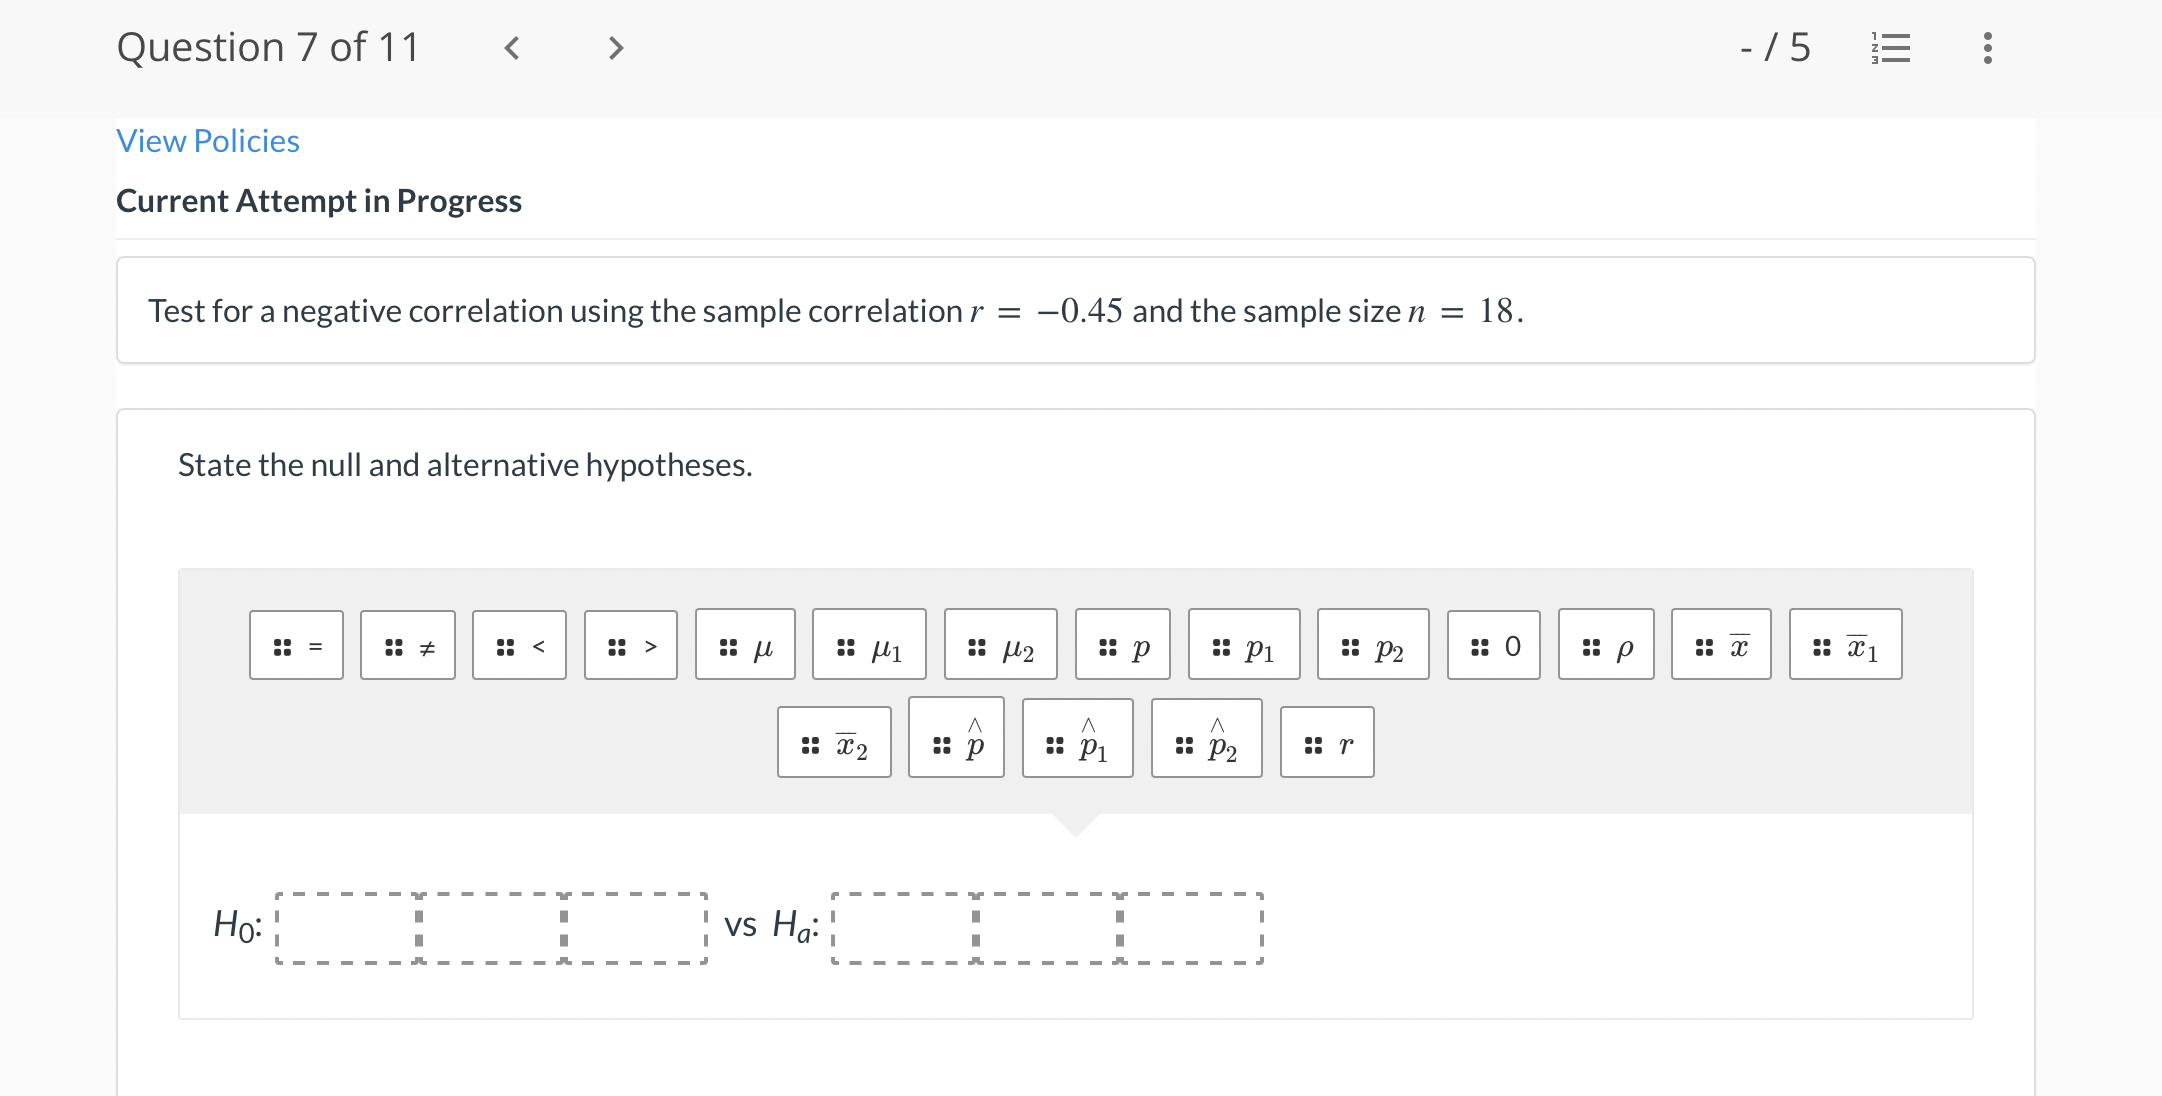Select the μ tile

[x=744, y=645]
